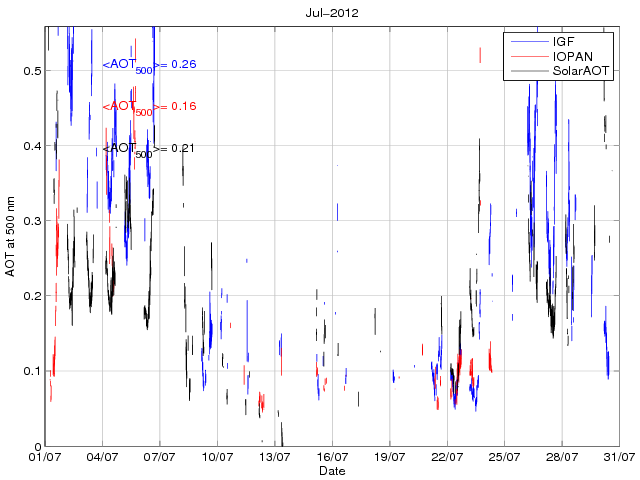Screen dimensions: 640x480
Task: Click the x-axis tick 16/07
Action: click(332, 457)
